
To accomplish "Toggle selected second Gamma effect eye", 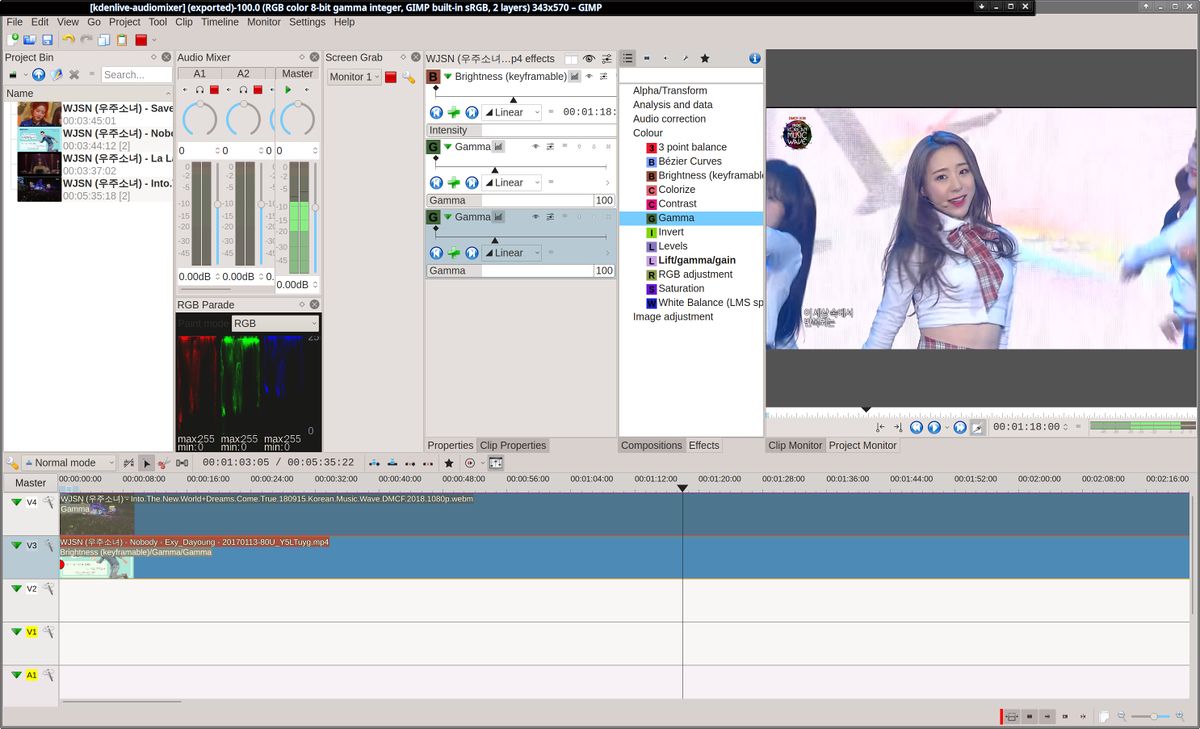I will (x=535, y=216).
